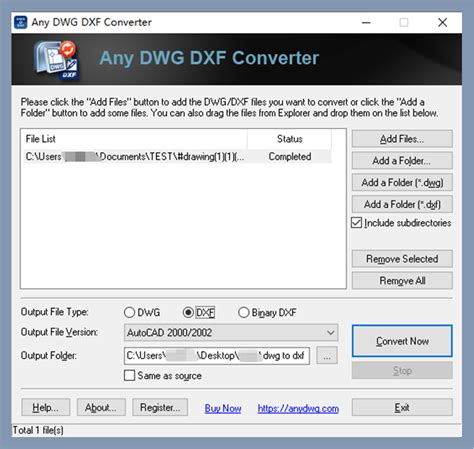Click the disabled Stop button
The width and height of the screenshot is (474, 449).
[402, 371]
